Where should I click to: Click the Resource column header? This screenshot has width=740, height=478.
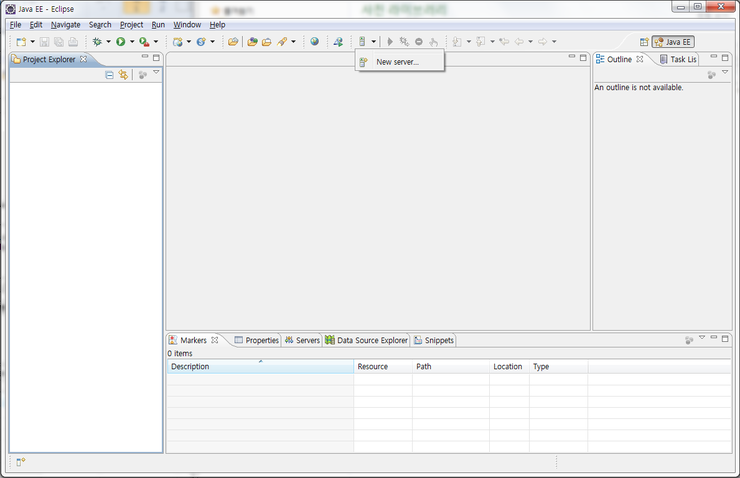[x=383, y=367]
